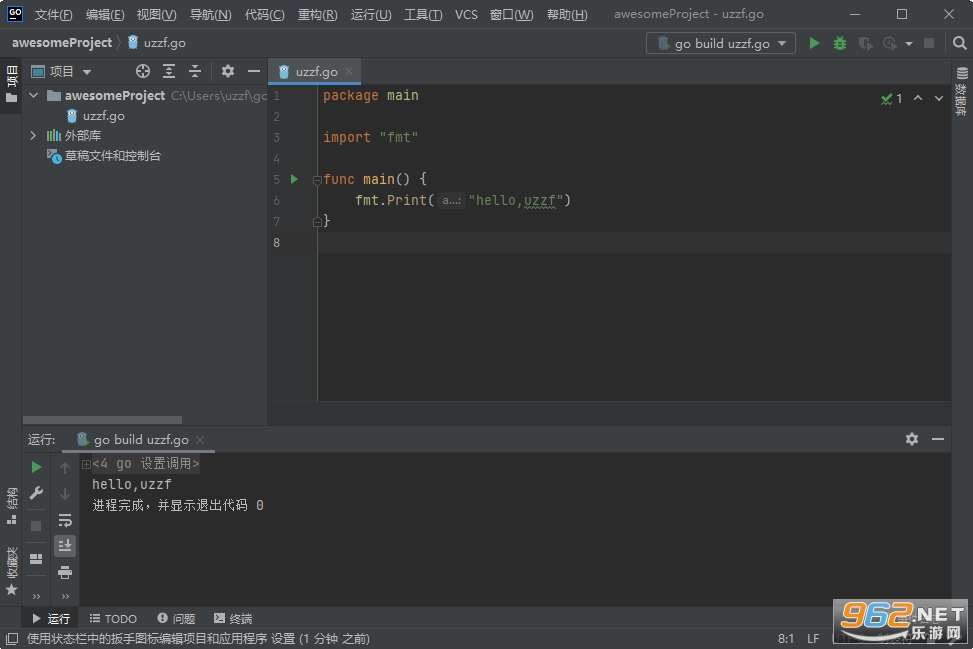Open the Edit menu
Screen dimensions: 973x649
point(105,14)
